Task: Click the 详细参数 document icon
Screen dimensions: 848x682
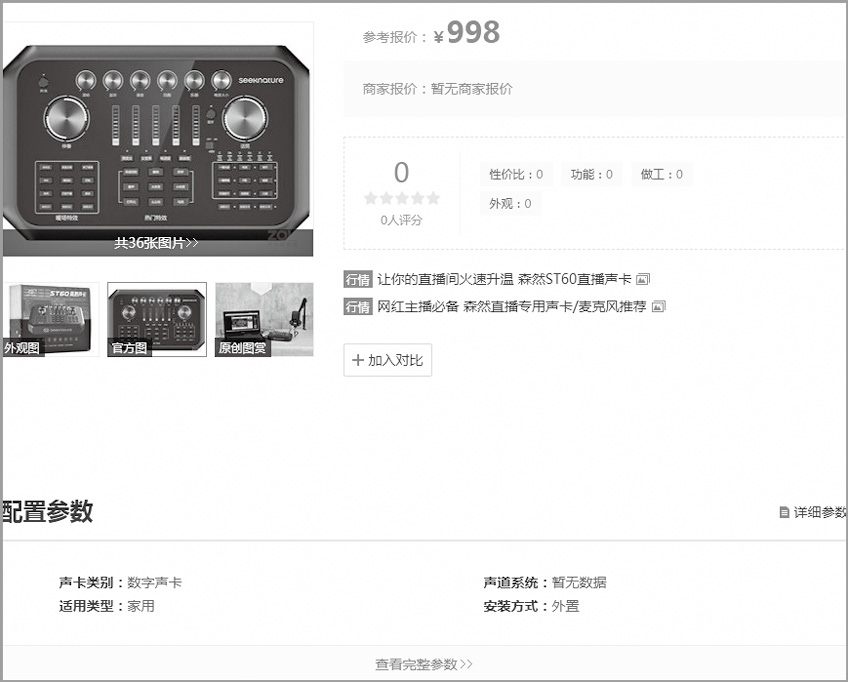Action: pos(784,512)
